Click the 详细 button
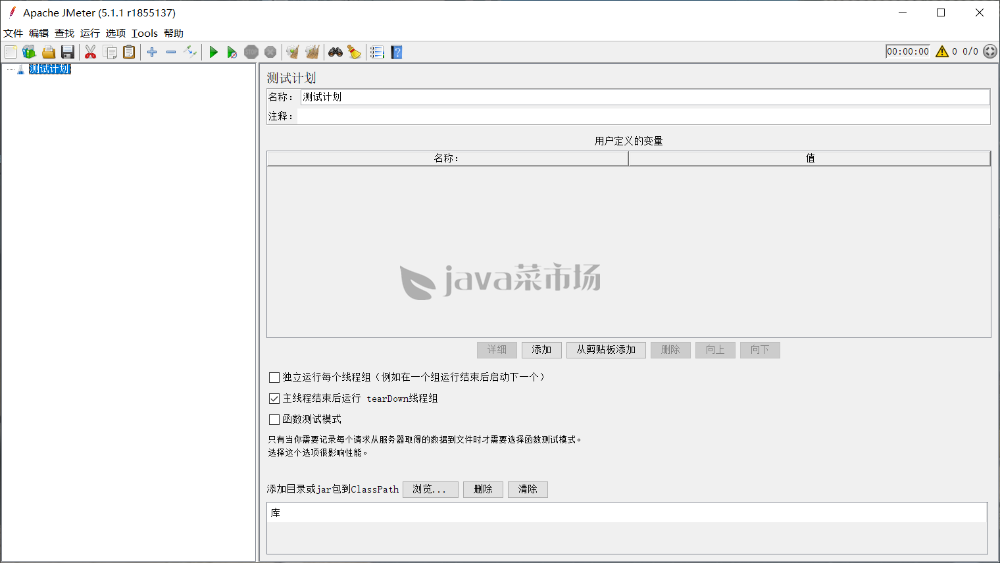This screenshot has height=563, width=1000. point(497,350)
